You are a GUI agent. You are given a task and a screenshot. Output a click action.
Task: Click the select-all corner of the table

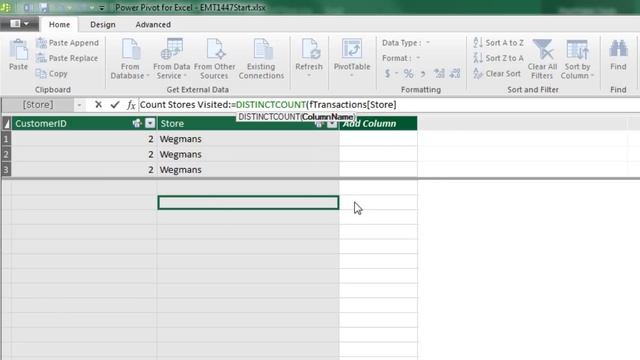coord(6,123)
